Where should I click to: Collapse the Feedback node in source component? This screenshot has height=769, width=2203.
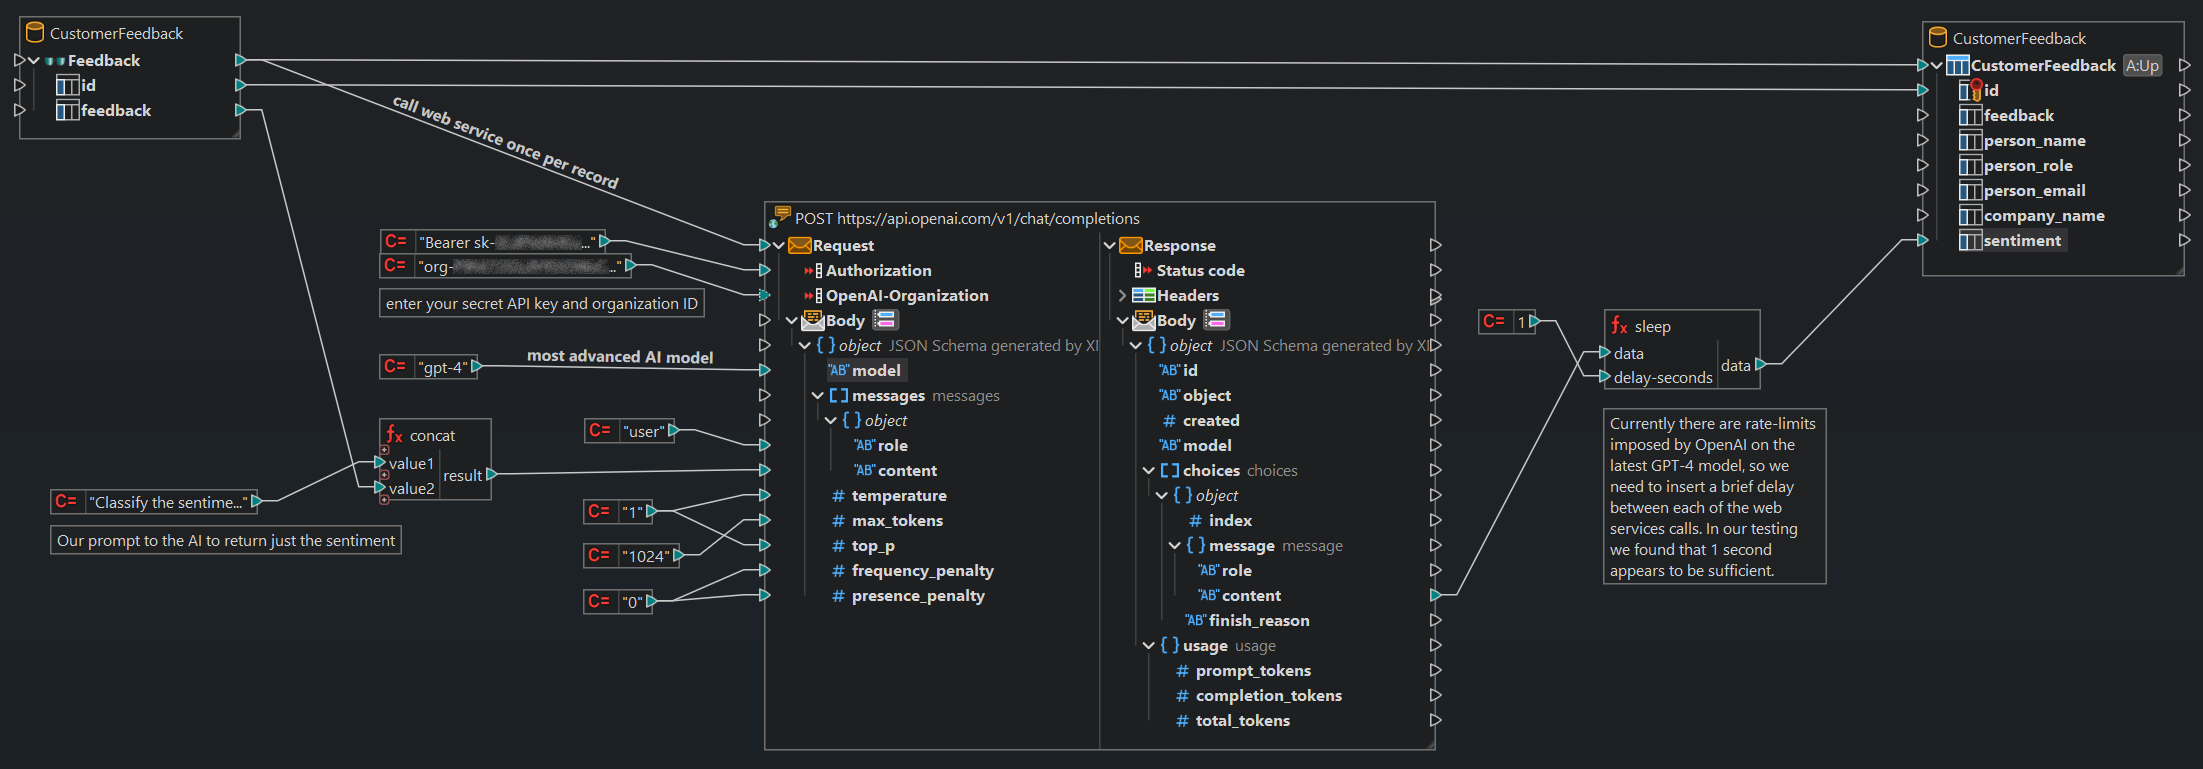34,61
